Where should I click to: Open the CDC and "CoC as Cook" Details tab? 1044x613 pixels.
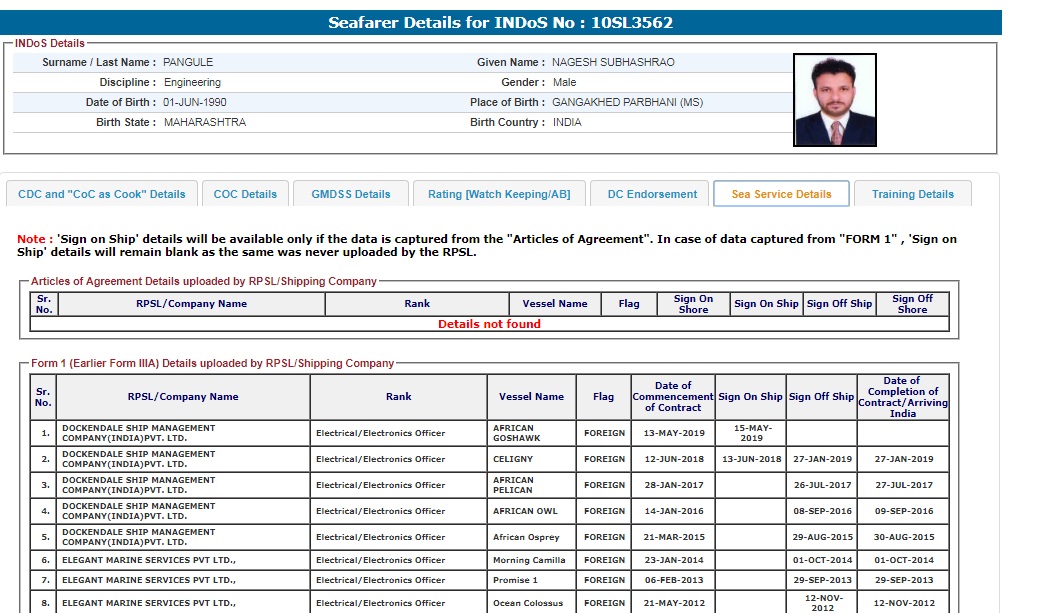pos(101,194)
